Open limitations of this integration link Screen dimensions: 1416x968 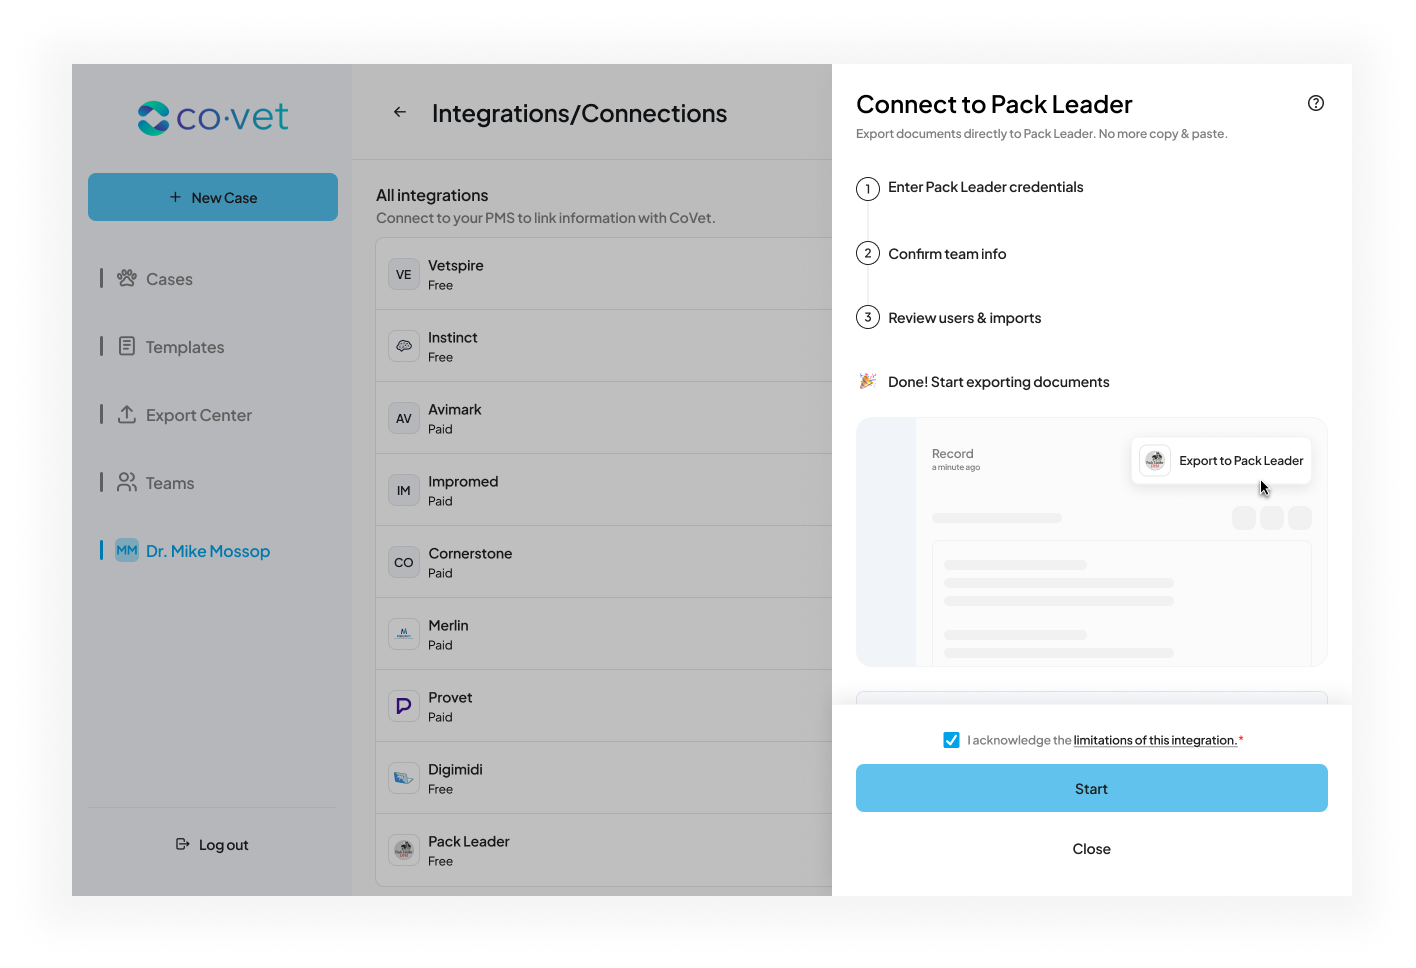click(1155, 740)
